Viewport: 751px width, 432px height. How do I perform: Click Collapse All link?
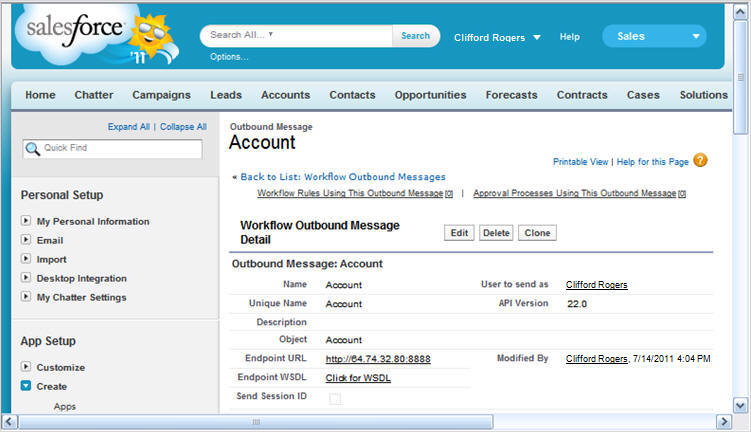[183, 126]
